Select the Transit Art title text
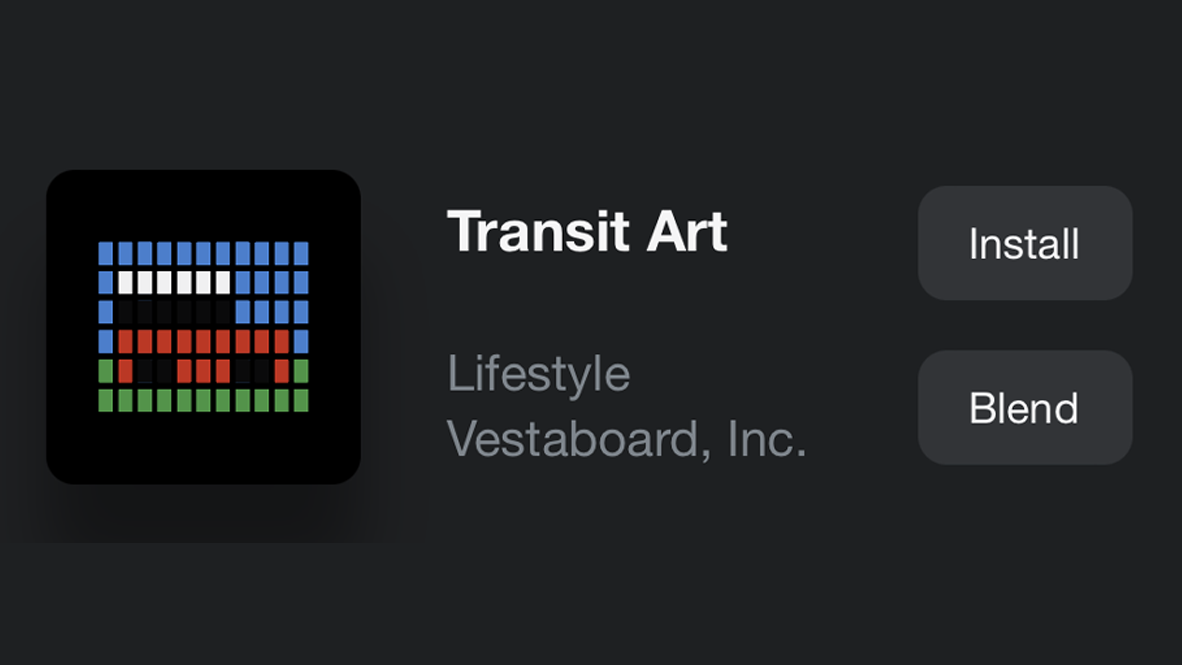Screen dimensions: 1182x665 point(587,232)
